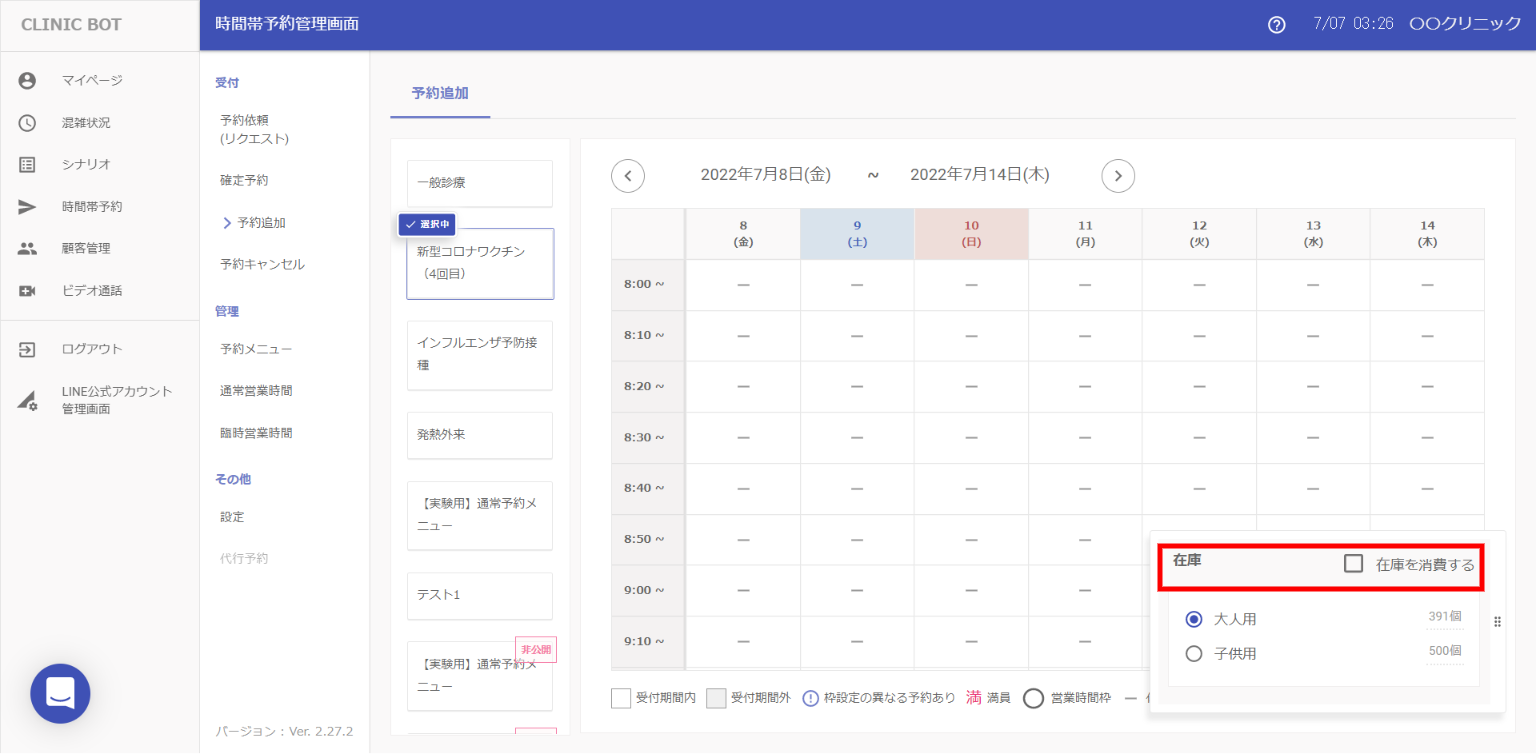This screenshot has height=754, width=1536.
Task: Open 予約キャンセル in the menu
Action: click(262, 265)
